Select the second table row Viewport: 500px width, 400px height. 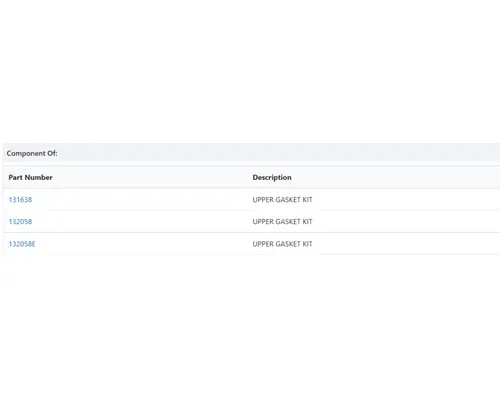pyautogui.click(x=252, y=222)
